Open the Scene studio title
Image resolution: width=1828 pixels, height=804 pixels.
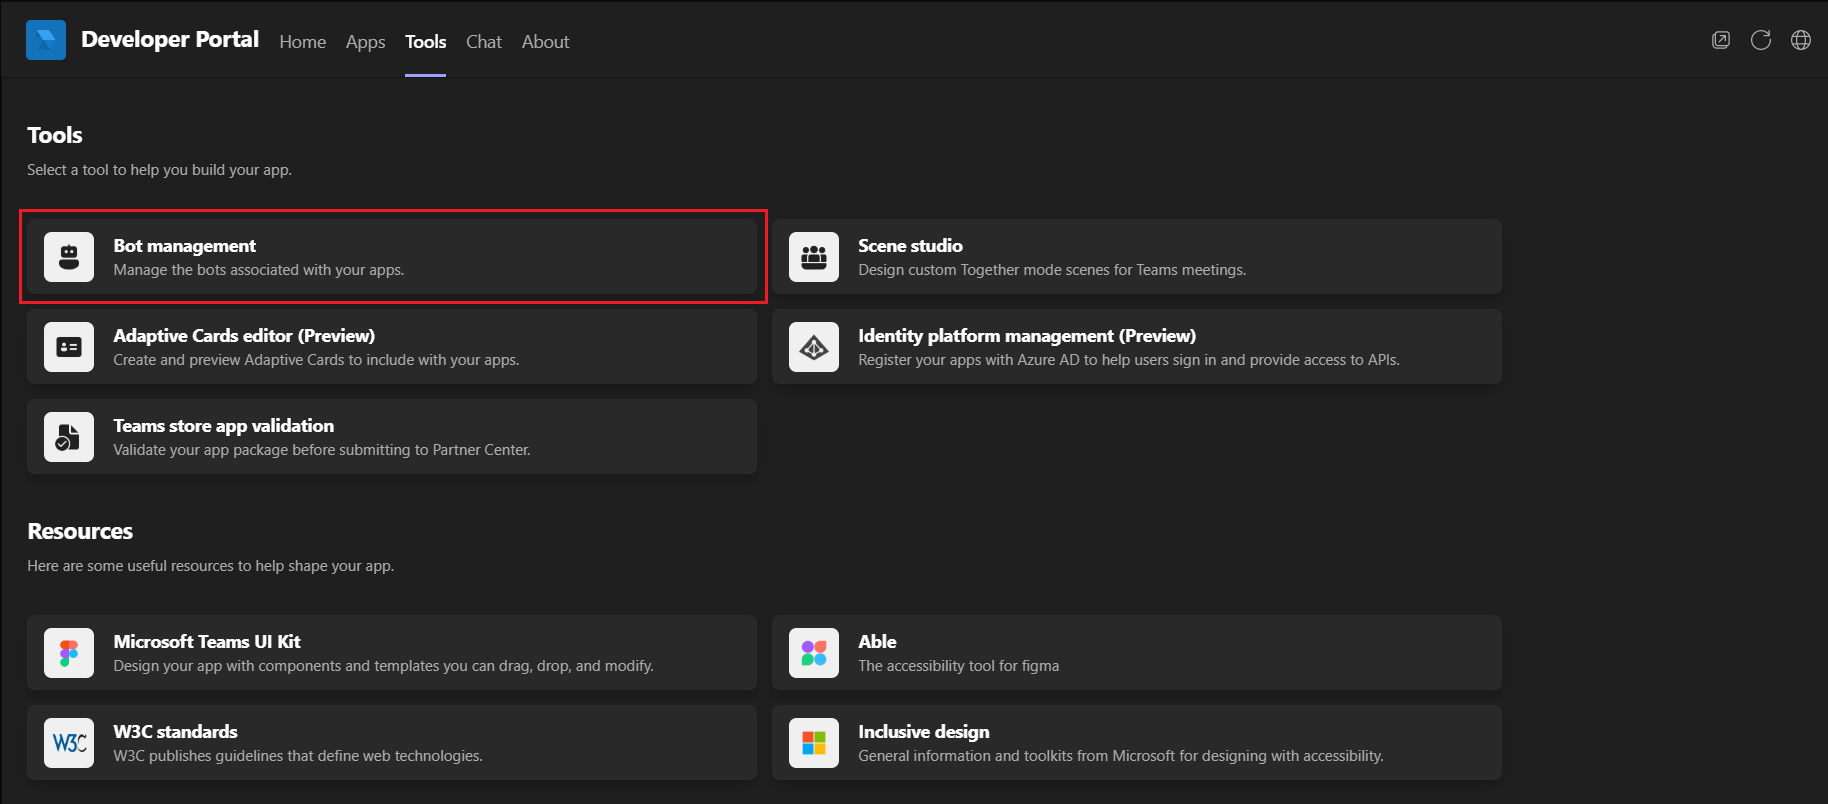pos(910,246)
